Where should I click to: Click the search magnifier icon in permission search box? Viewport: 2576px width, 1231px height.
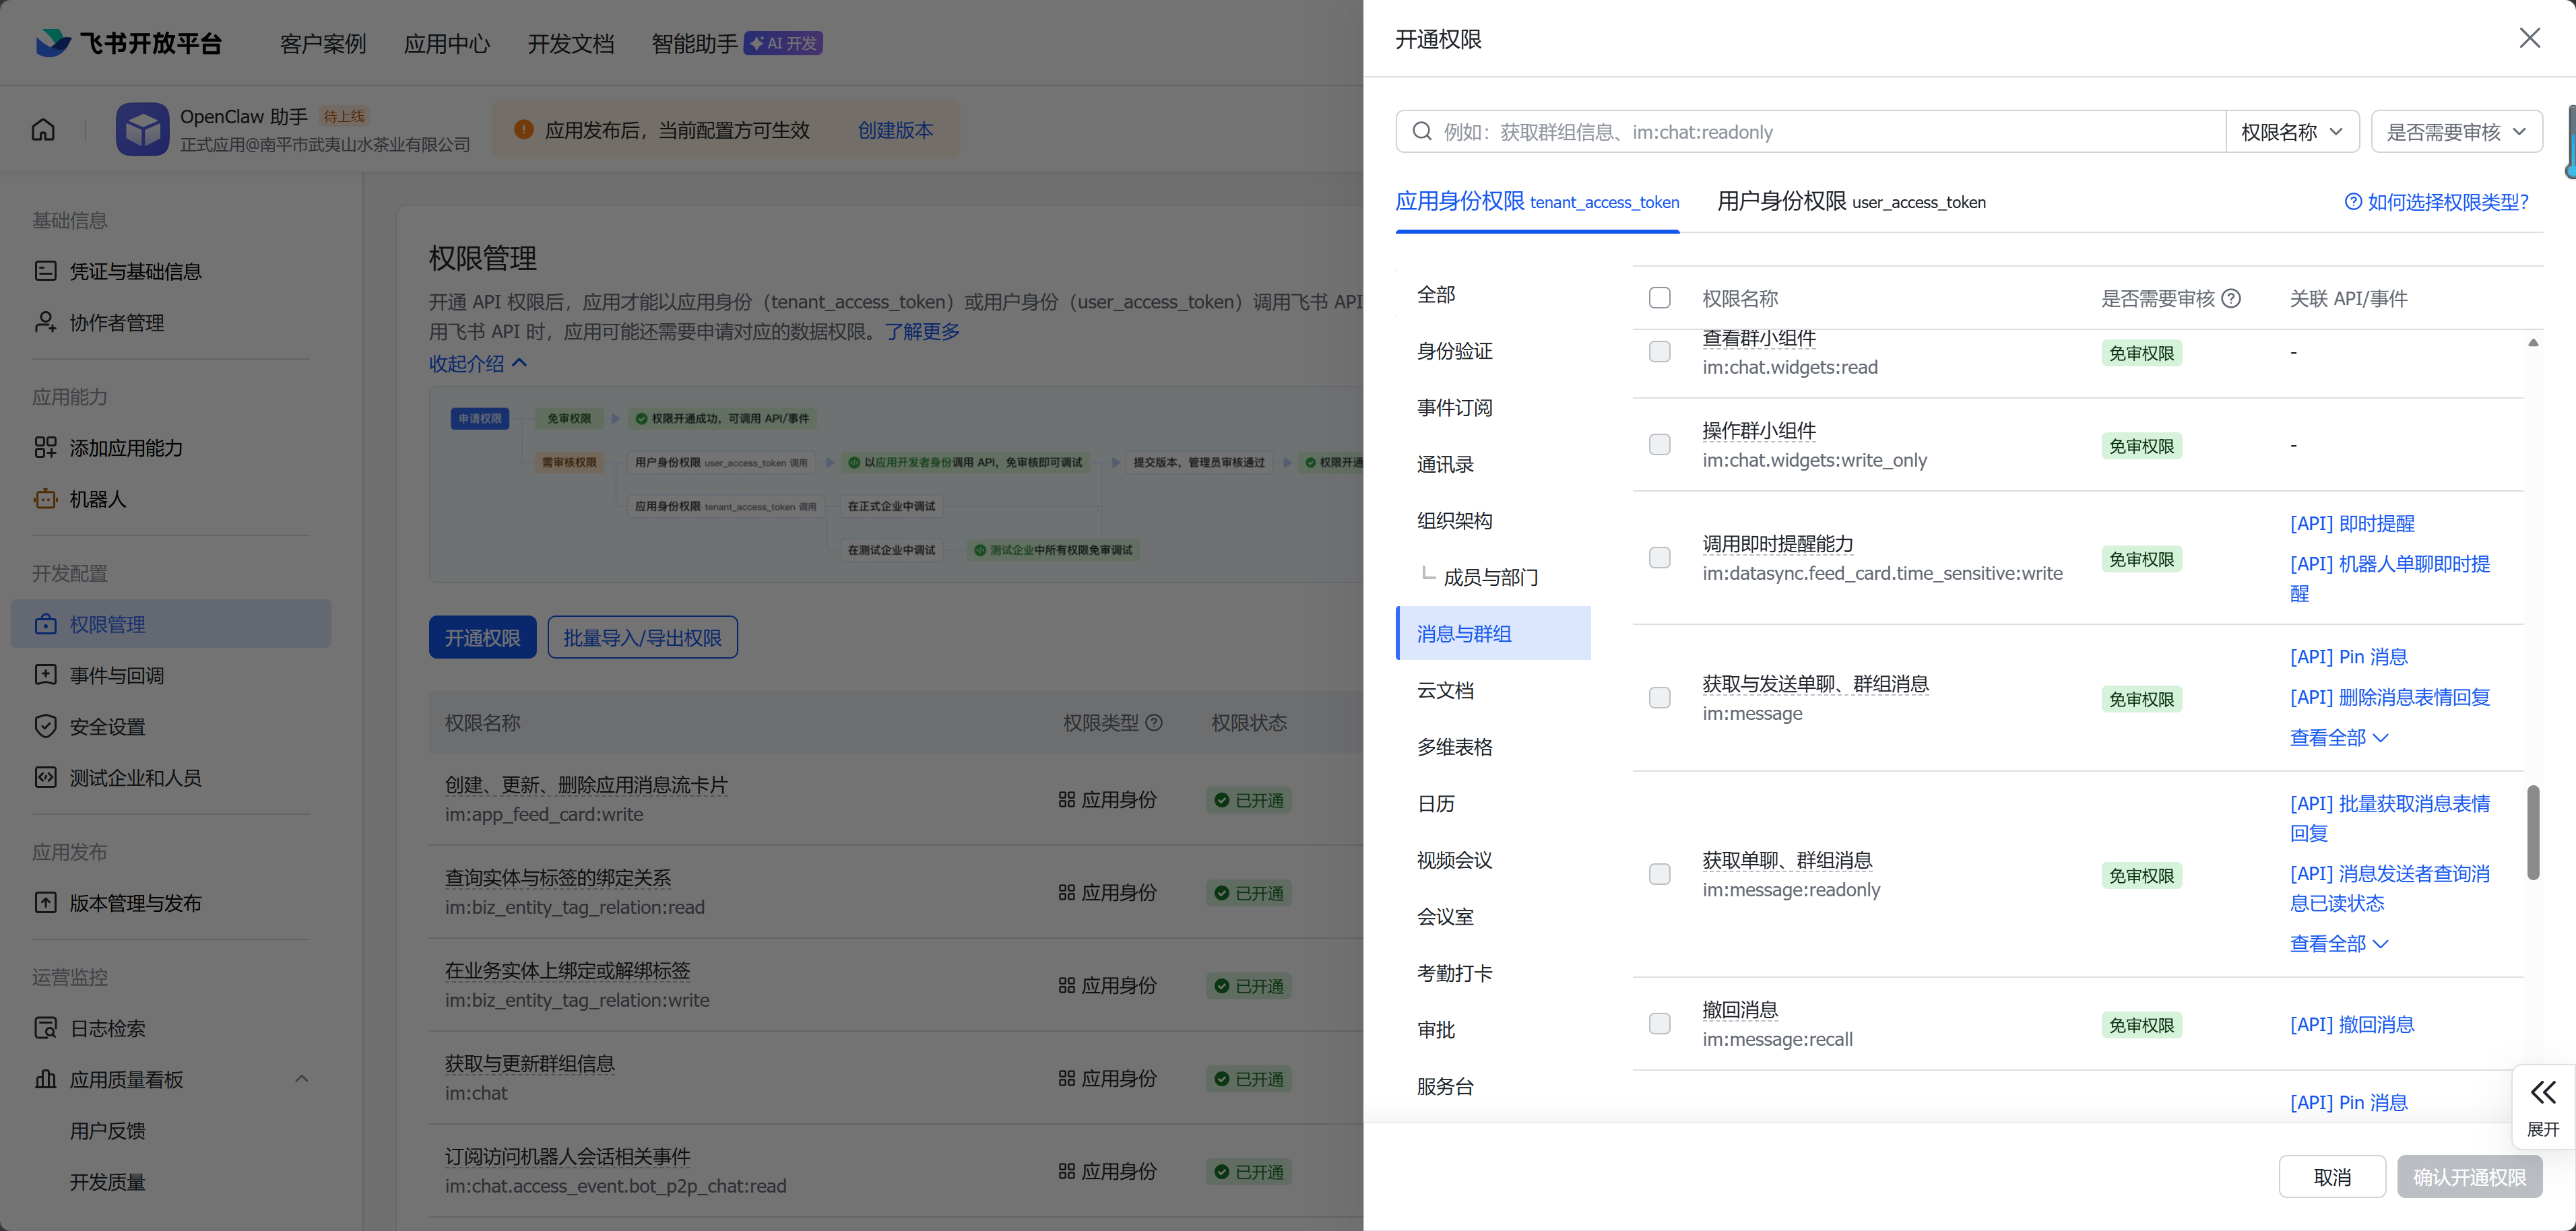1422,132
